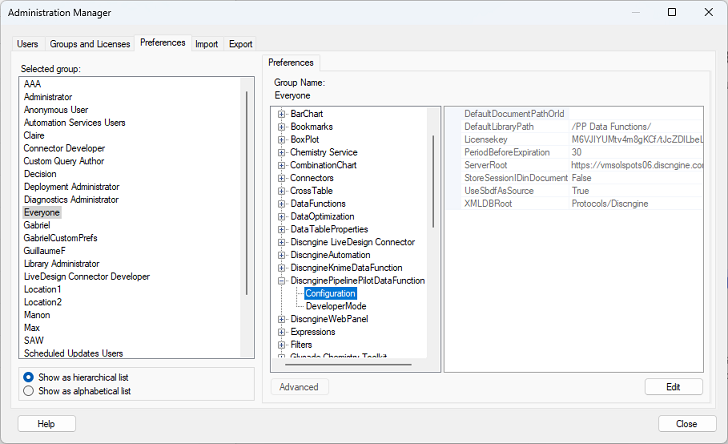Open the Groups and Licenses tab
728x444 pixels.
[x=90, y=44]
